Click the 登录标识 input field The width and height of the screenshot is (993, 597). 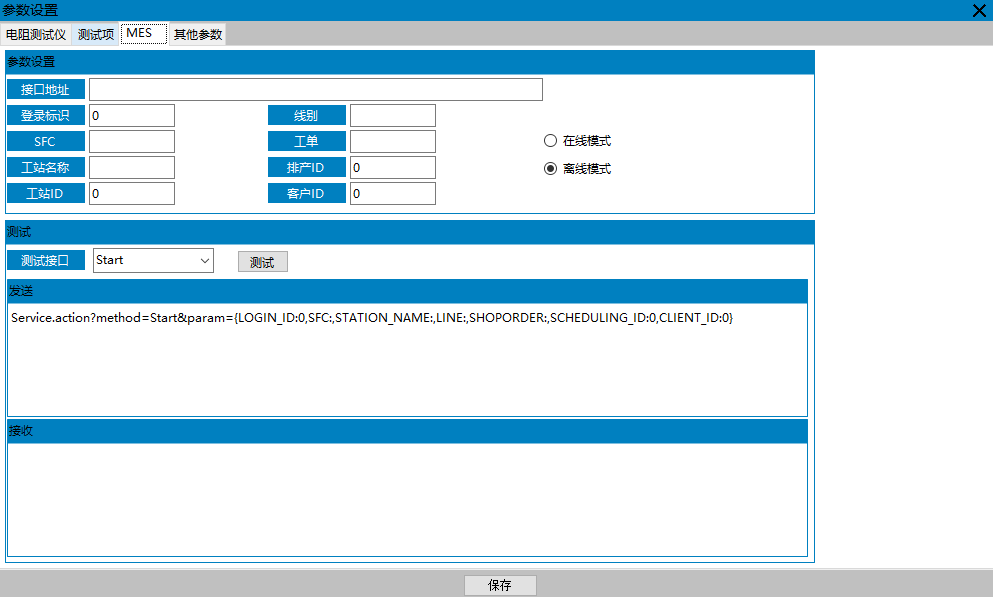click(x=132, y=115)
